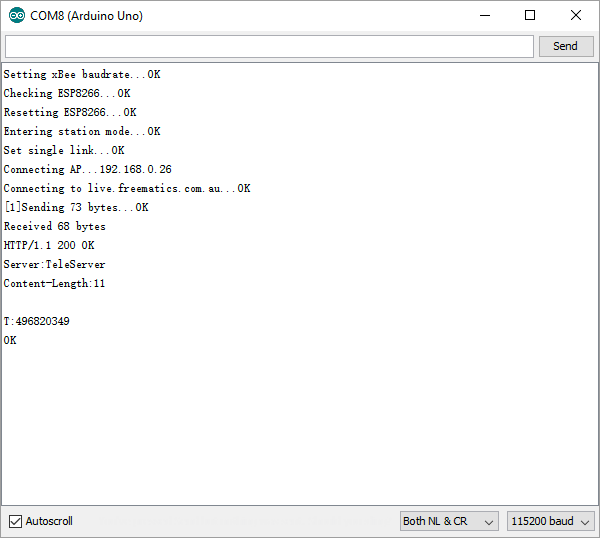Image resolution: width=600 pixels, height=538 pixels.
Task: Click the 'Server:TeleServer' output line
Action: pos(54,265)
